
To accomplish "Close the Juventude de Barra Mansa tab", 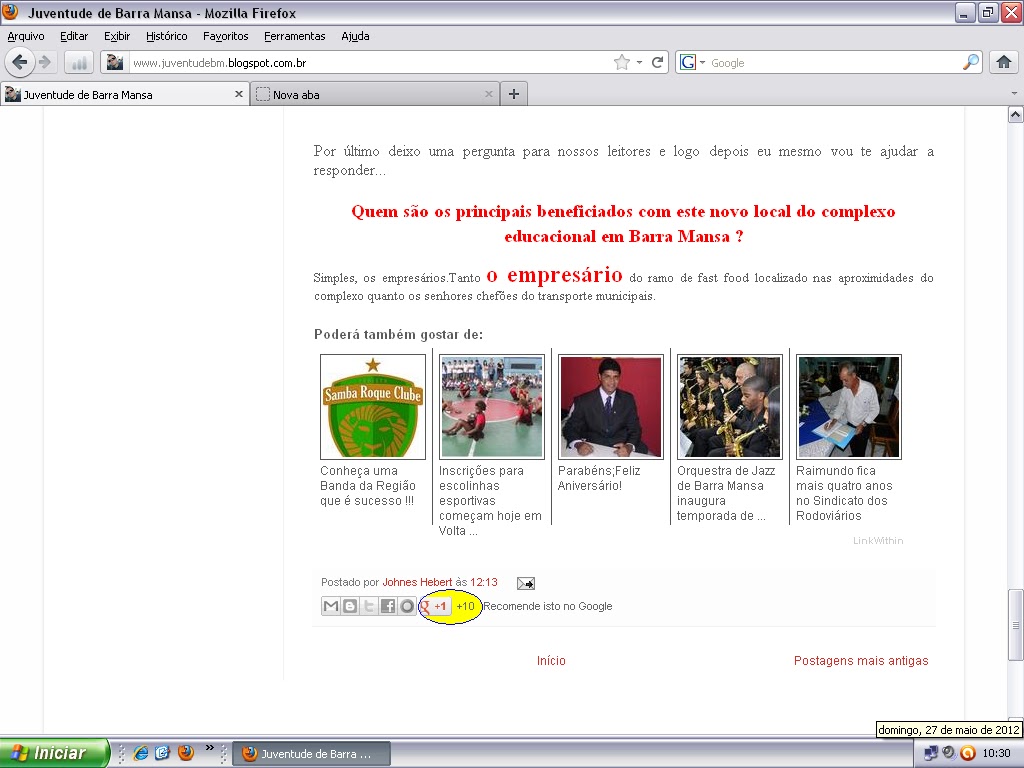I will point(238,95).
